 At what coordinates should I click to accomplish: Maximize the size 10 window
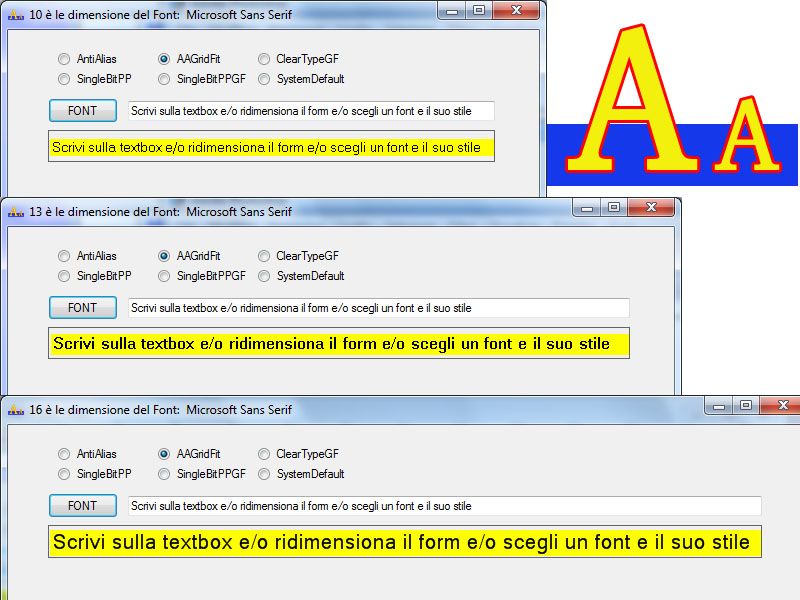click(479, 11)
